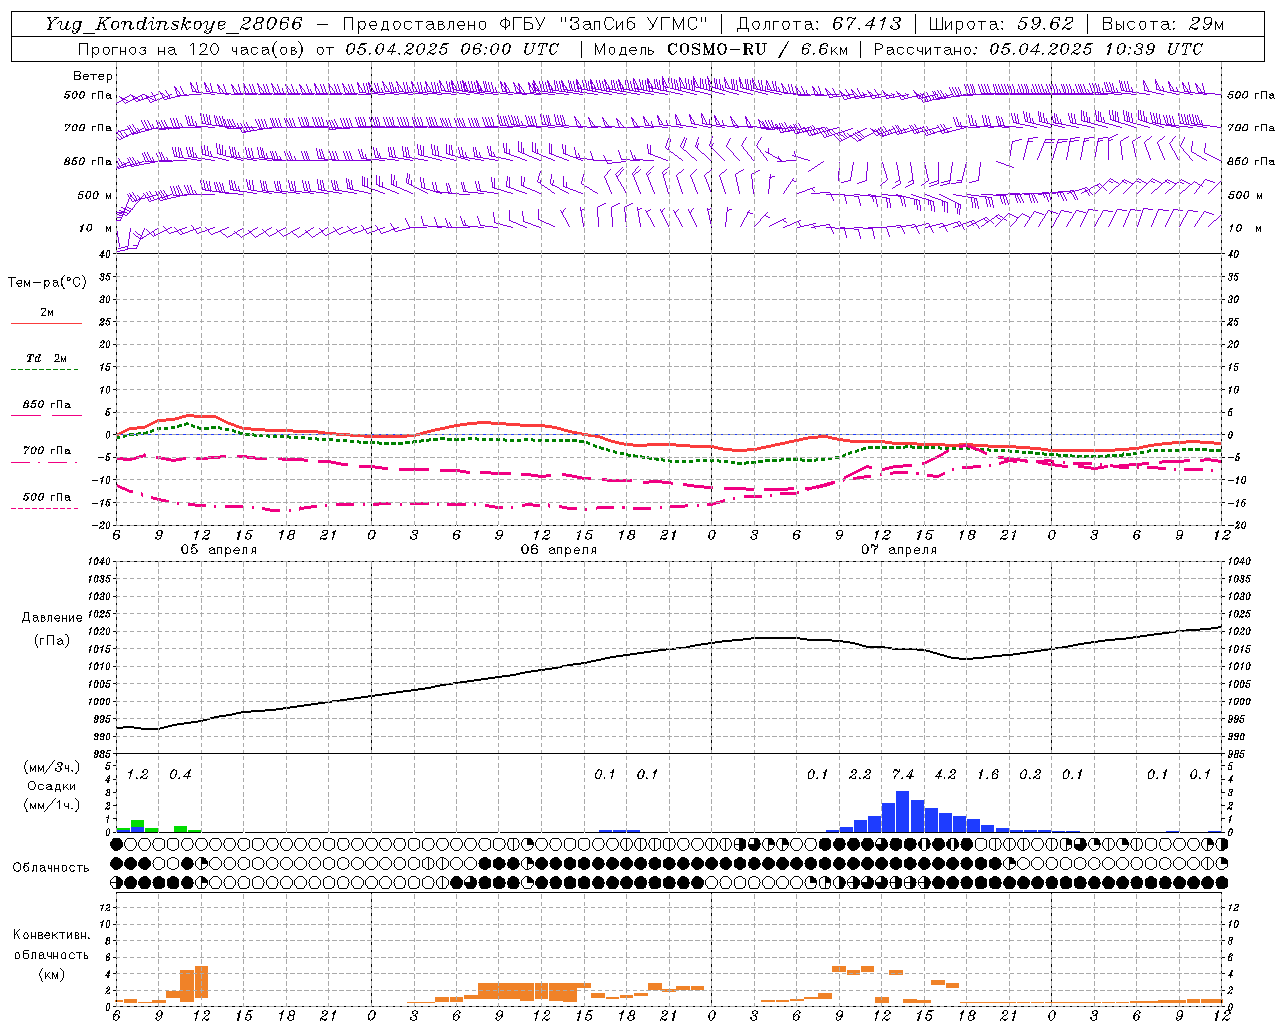Viewport: 1280px width, 1024px height.
Task: Click the (мм/3ч.) precipitation unit label
Action: [x=51, y=767]
